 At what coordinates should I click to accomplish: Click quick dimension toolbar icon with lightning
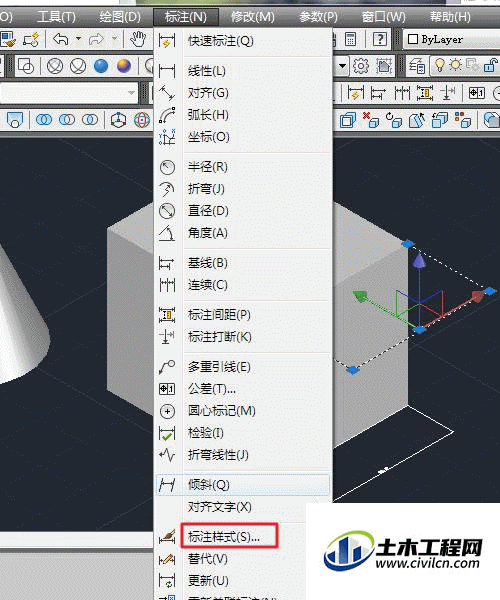pyautogui.click(x=356, y=93)
